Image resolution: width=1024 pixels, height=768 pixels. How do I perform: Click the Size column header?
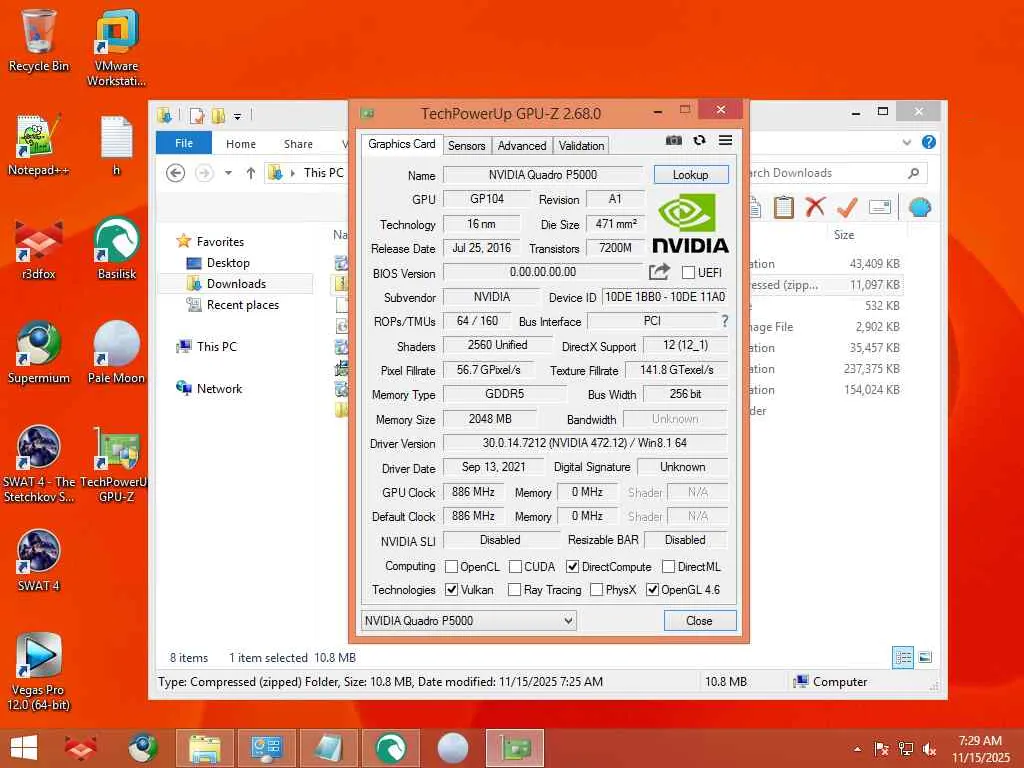coord(844,234)
